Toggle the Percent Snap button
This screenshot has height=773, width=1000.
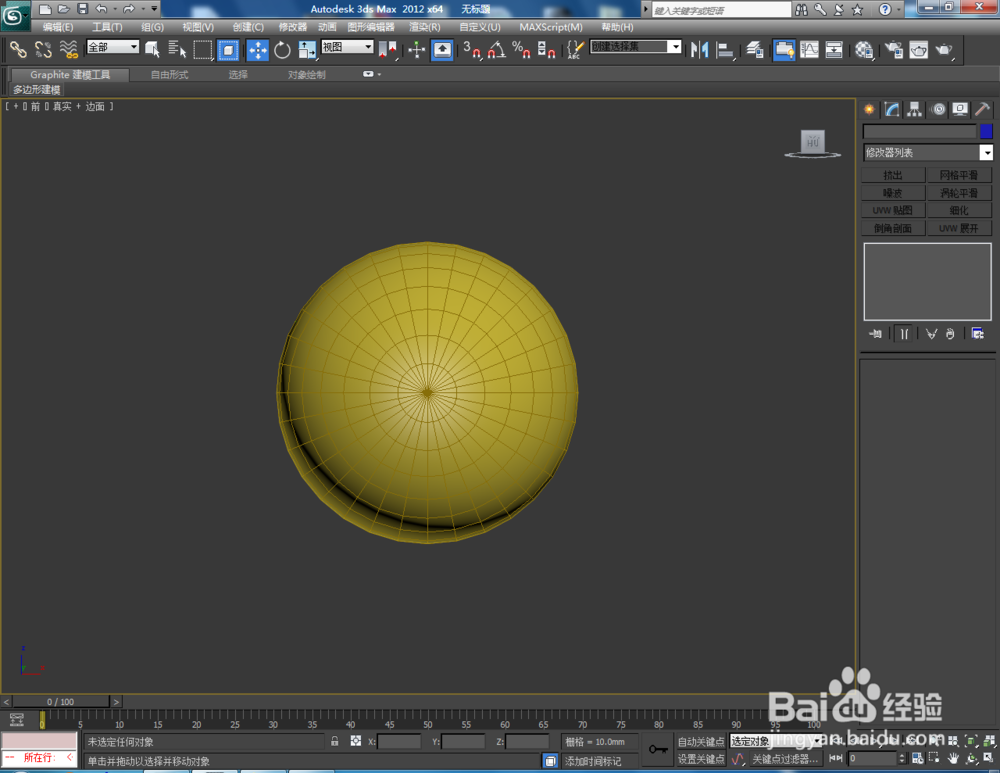coord(521,49)
